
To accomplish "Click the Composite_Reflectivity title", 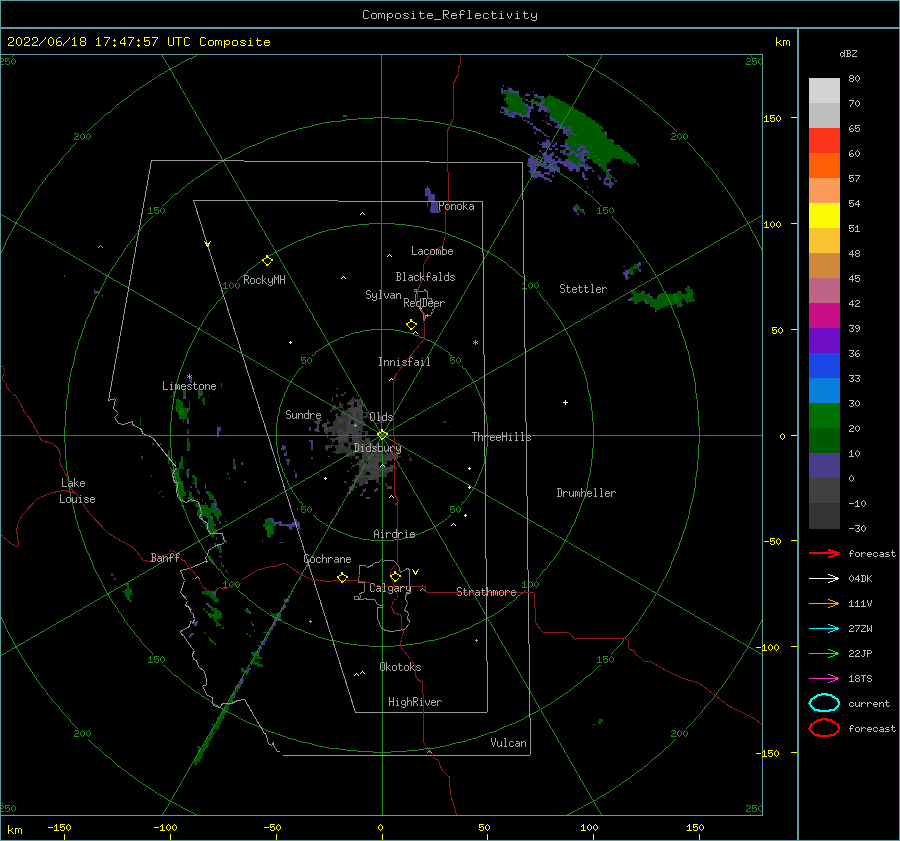I will (449, 15).
